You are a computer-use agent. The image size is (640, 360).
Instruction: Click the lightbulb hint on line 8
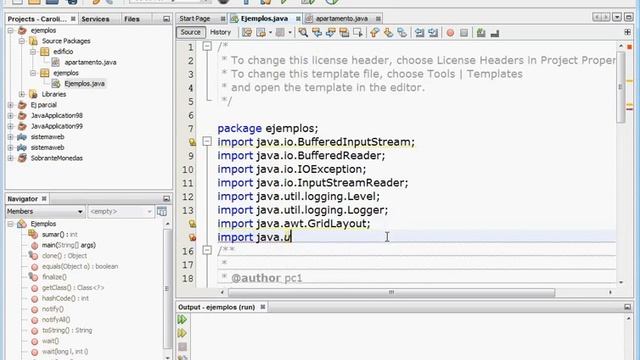192,142
